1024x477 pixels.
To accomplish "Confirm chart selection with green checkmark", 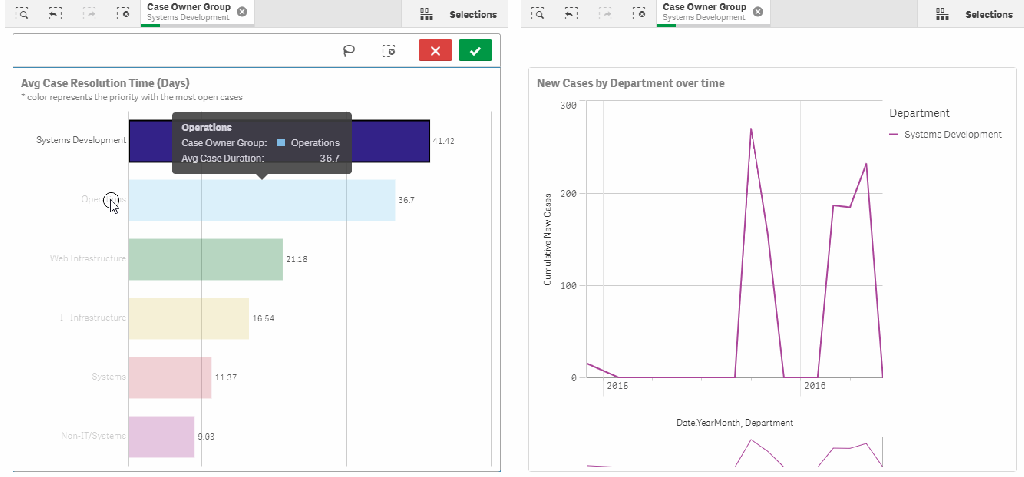I will coord(475,50).
